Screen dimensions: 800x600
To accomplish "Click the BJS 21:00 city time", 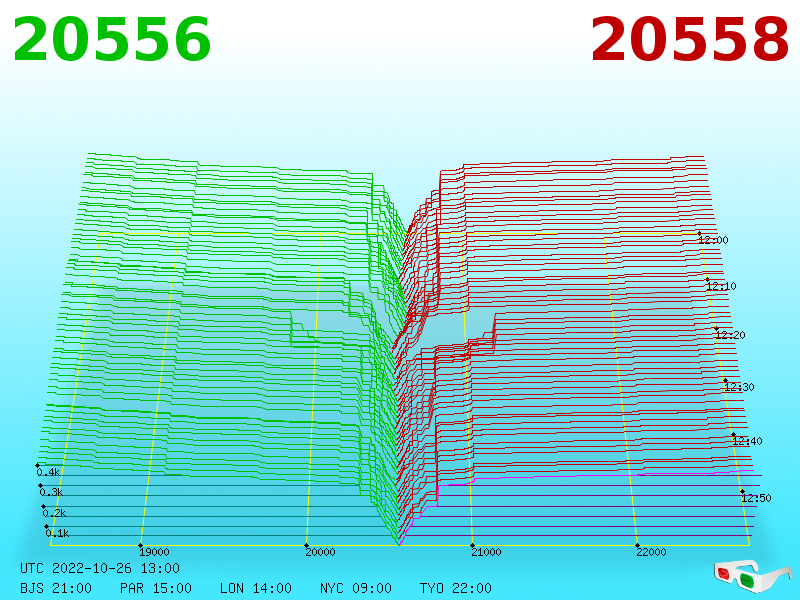I will (x=56, y=588).
